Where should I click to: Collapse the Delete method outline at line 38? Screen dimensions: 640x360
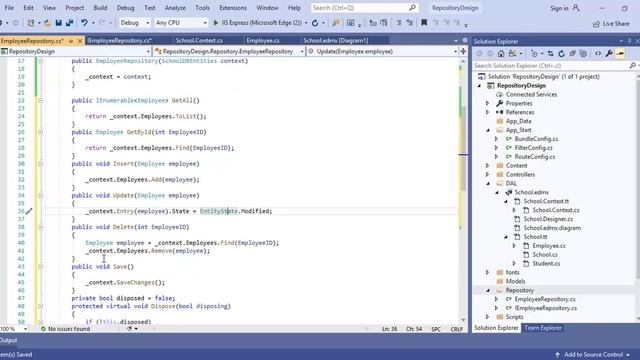coord(40,227)
